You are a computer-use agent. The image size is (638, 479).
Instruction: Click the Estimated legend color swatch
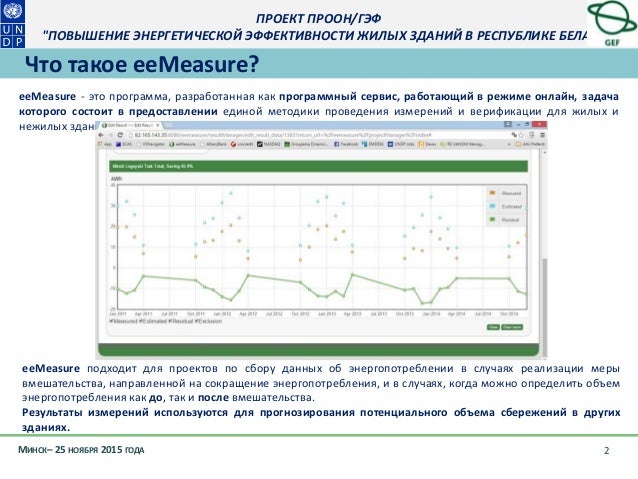tap(492, 206)
